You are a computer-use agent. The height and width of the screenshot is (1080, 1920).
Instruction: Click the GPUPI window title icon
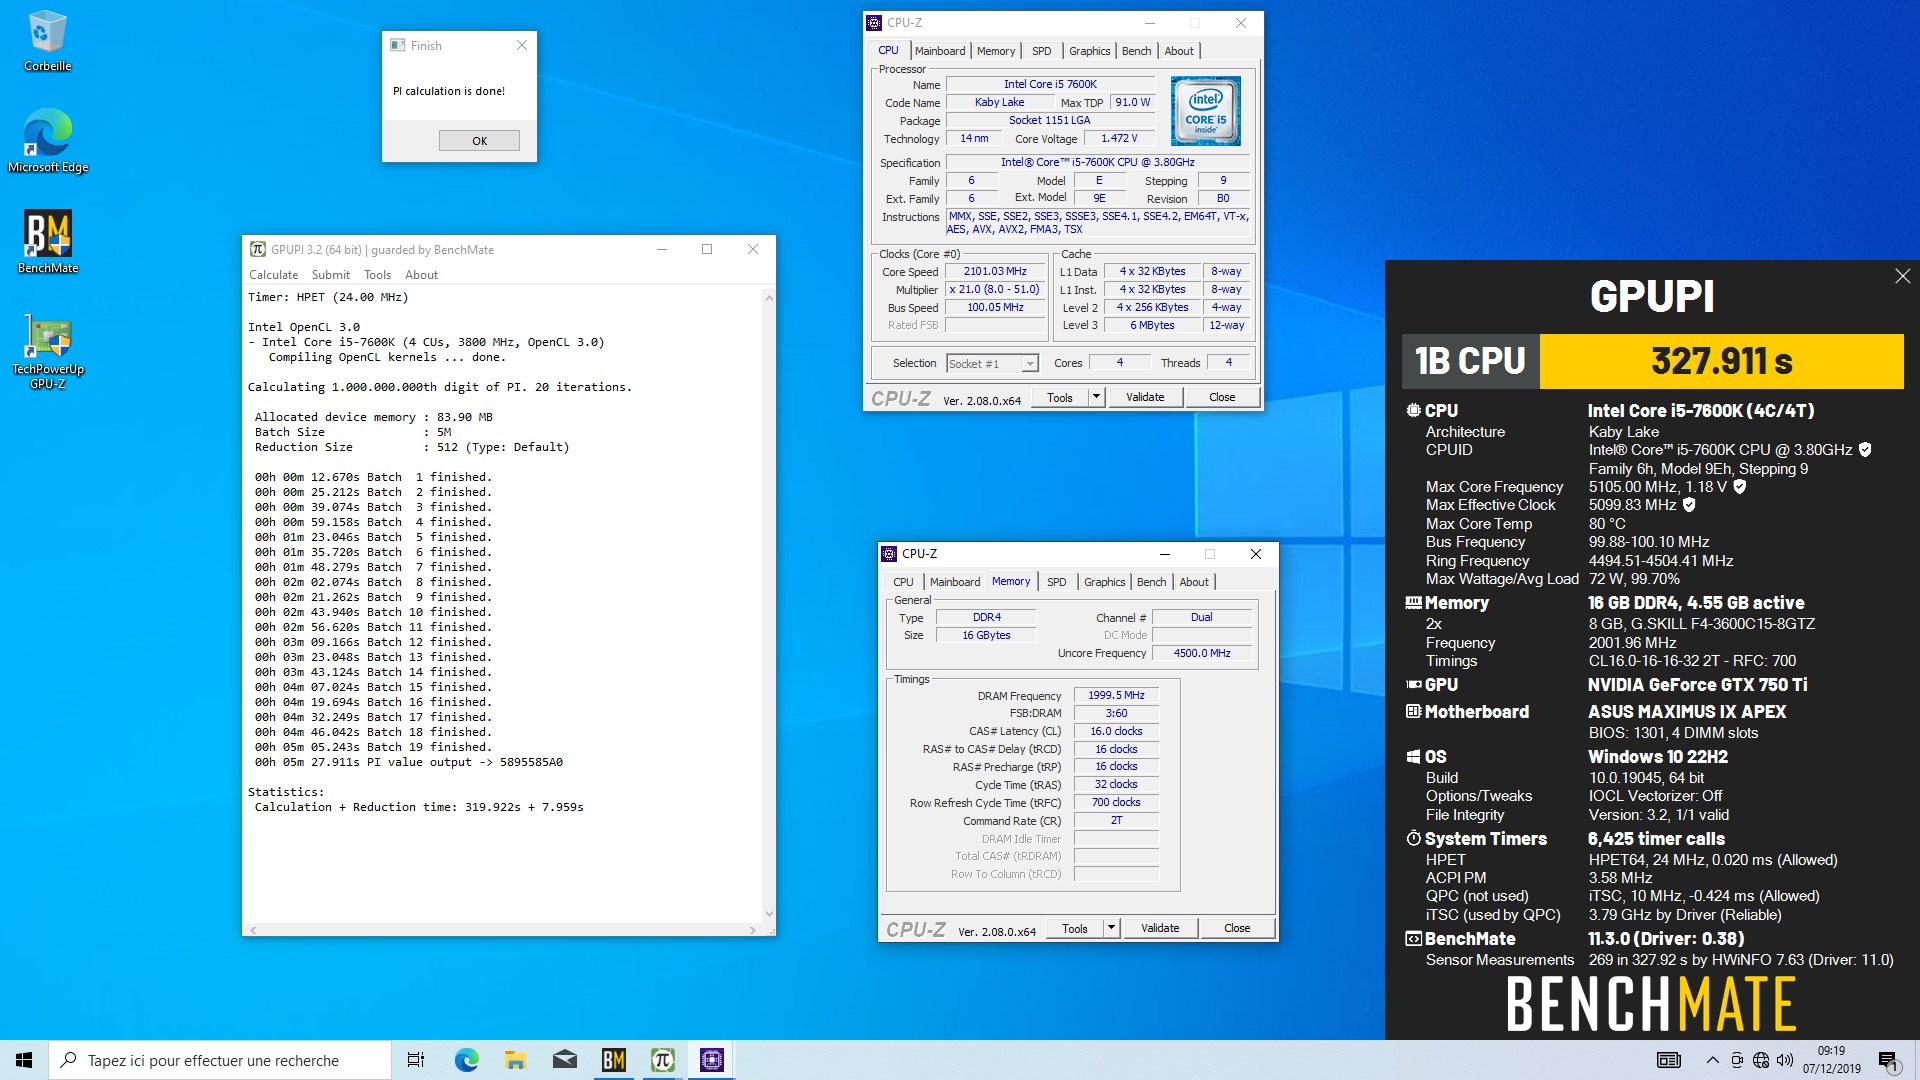pos(257,249)
